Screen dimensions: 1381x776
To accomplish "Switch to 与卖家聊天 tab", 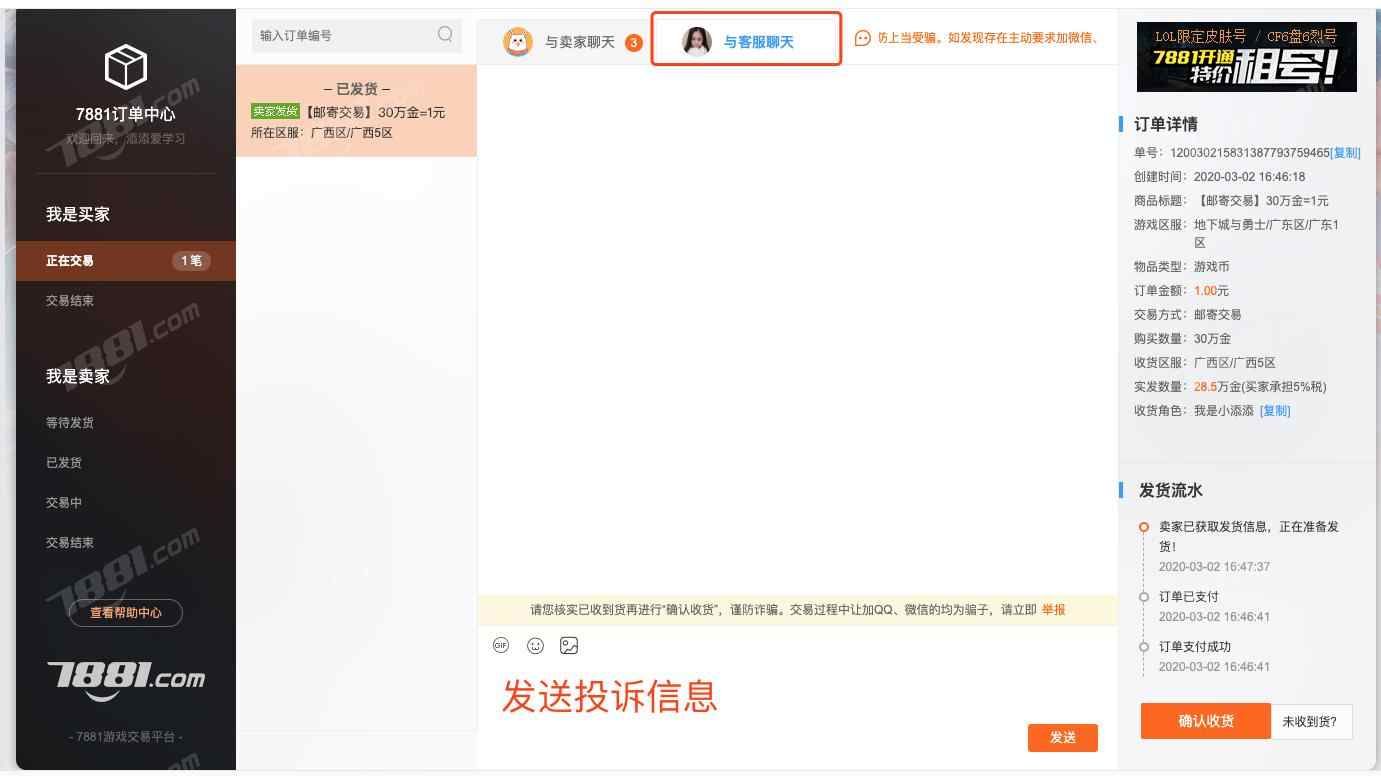I will (x=565, y=42).
